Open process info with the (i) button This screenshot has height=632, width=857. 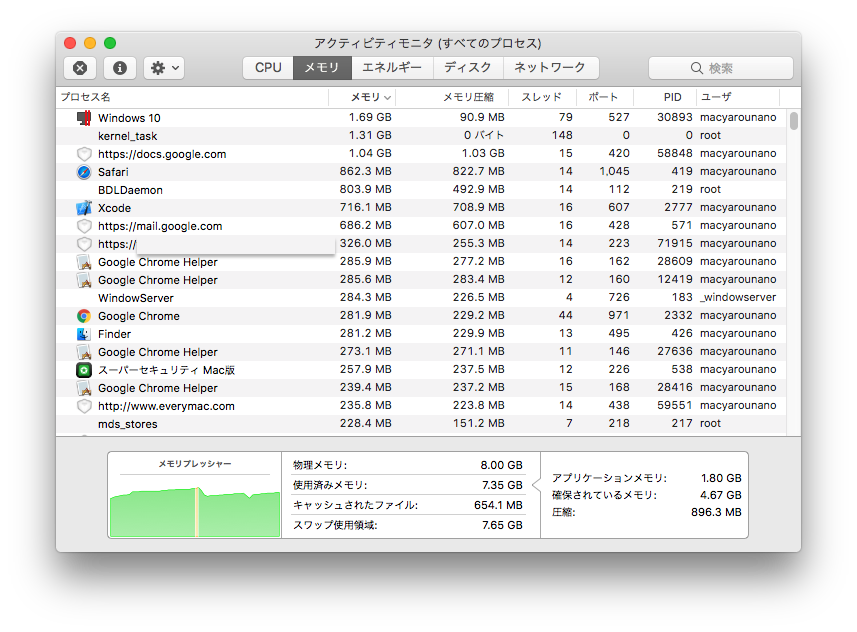[120, 68]
